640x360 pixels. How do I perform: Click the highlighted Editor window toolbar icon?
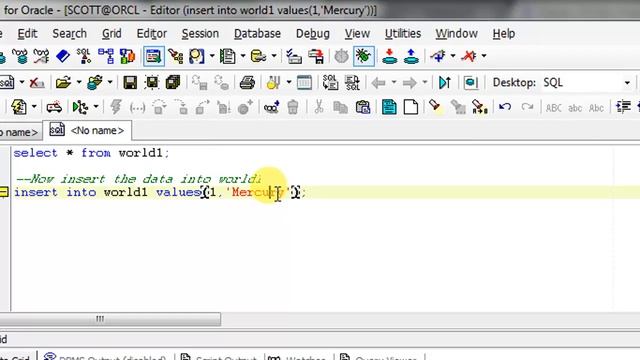tap(153, 56)
